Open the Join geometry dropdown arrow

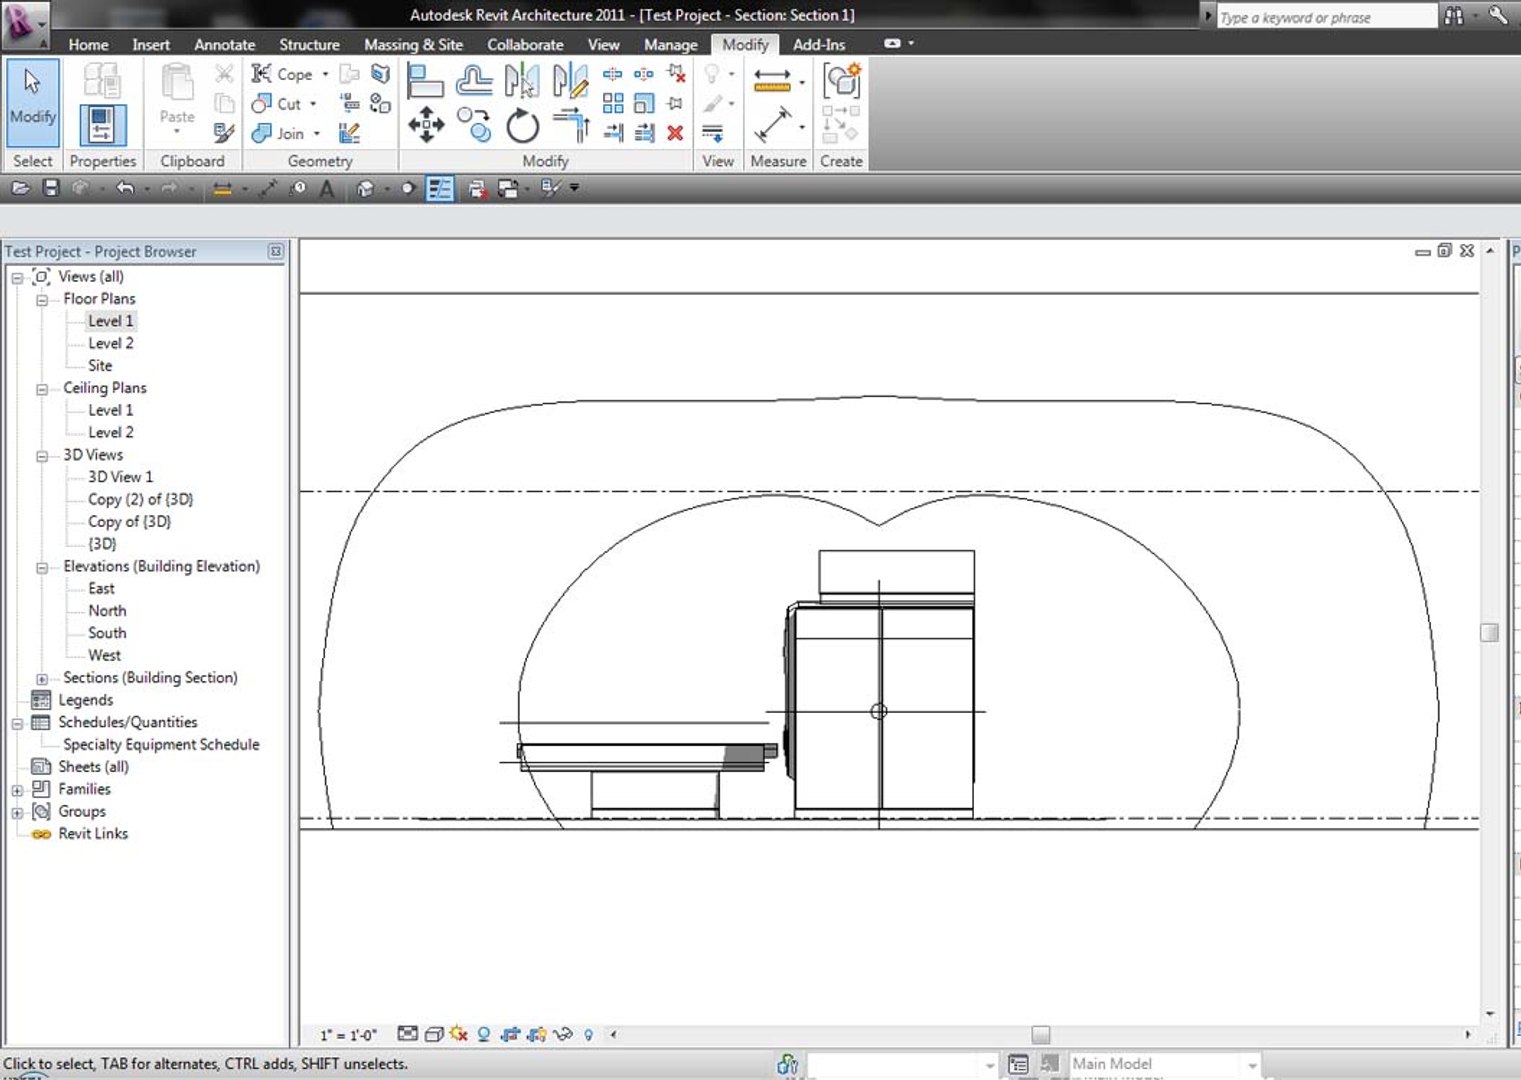317,133
